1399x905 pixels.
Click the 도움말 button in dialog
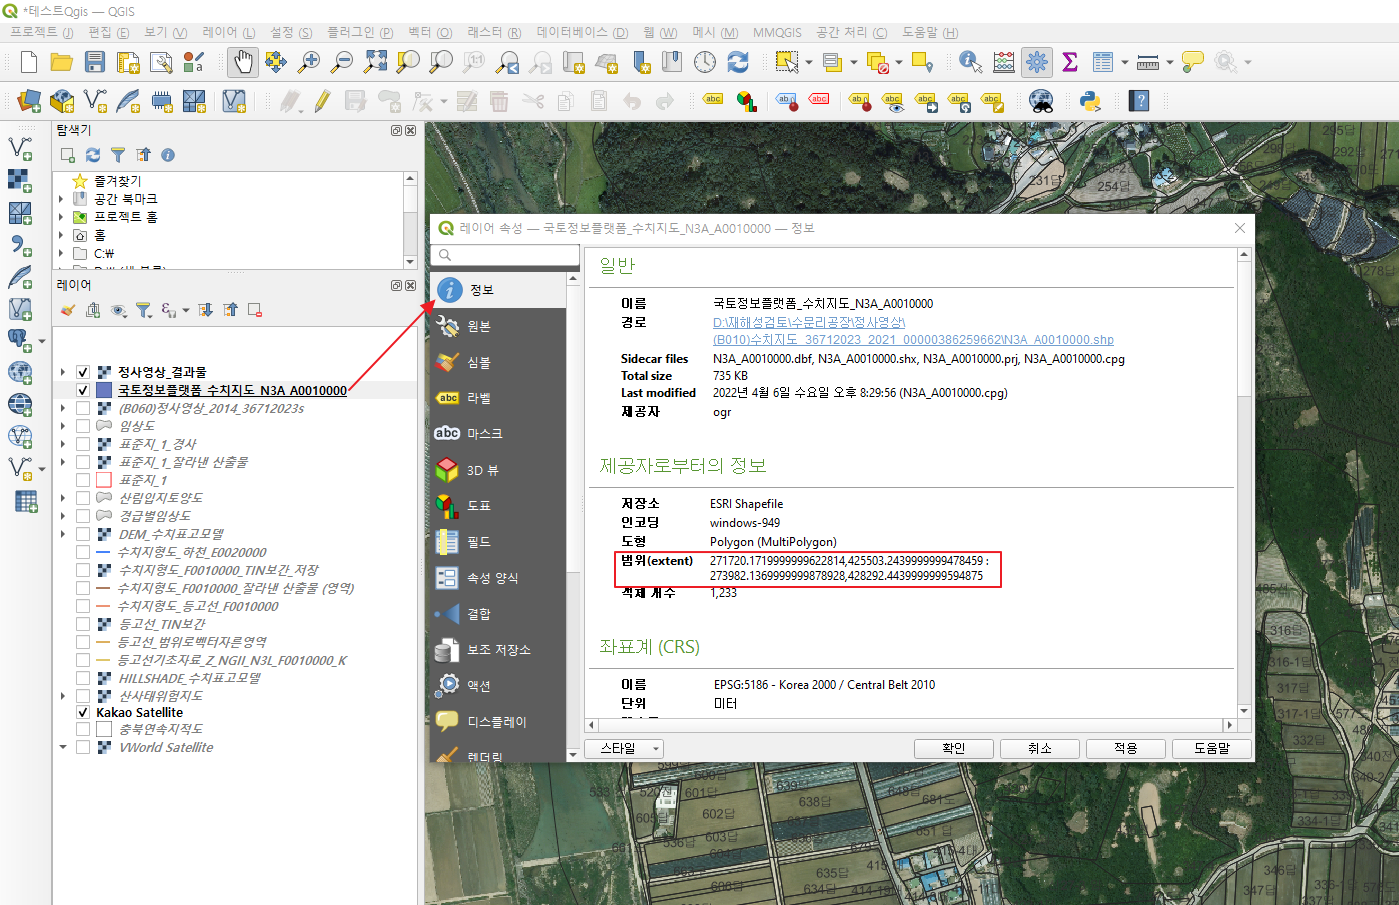point(1212,748)
